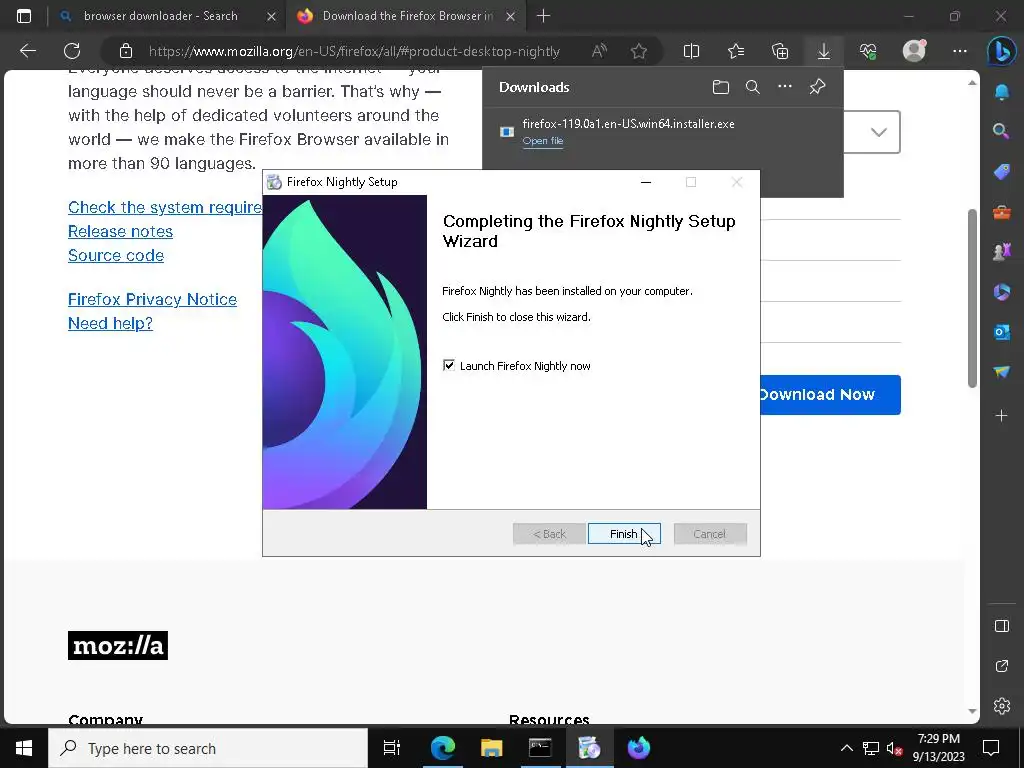The height and width of the screenshot is (768, 1024).
Task: Search downloads with magnifier icon
Action: 752,87
